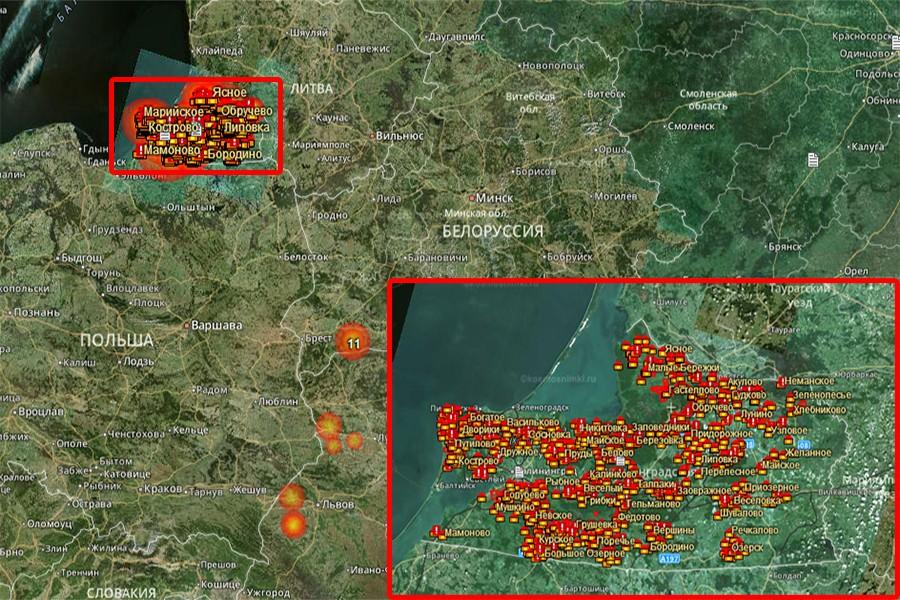Screen dimensions: 900x600
Task: Click the Вильнюс city label
Action: coord(397,135)
